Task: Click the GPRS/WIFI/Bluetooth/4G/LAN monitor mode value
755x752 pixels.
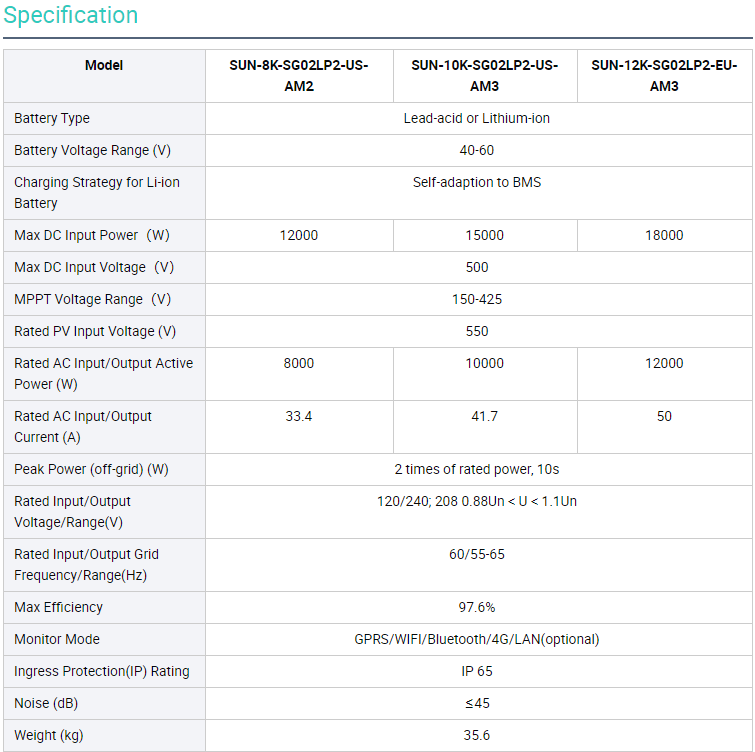Action: click(477, 639)
